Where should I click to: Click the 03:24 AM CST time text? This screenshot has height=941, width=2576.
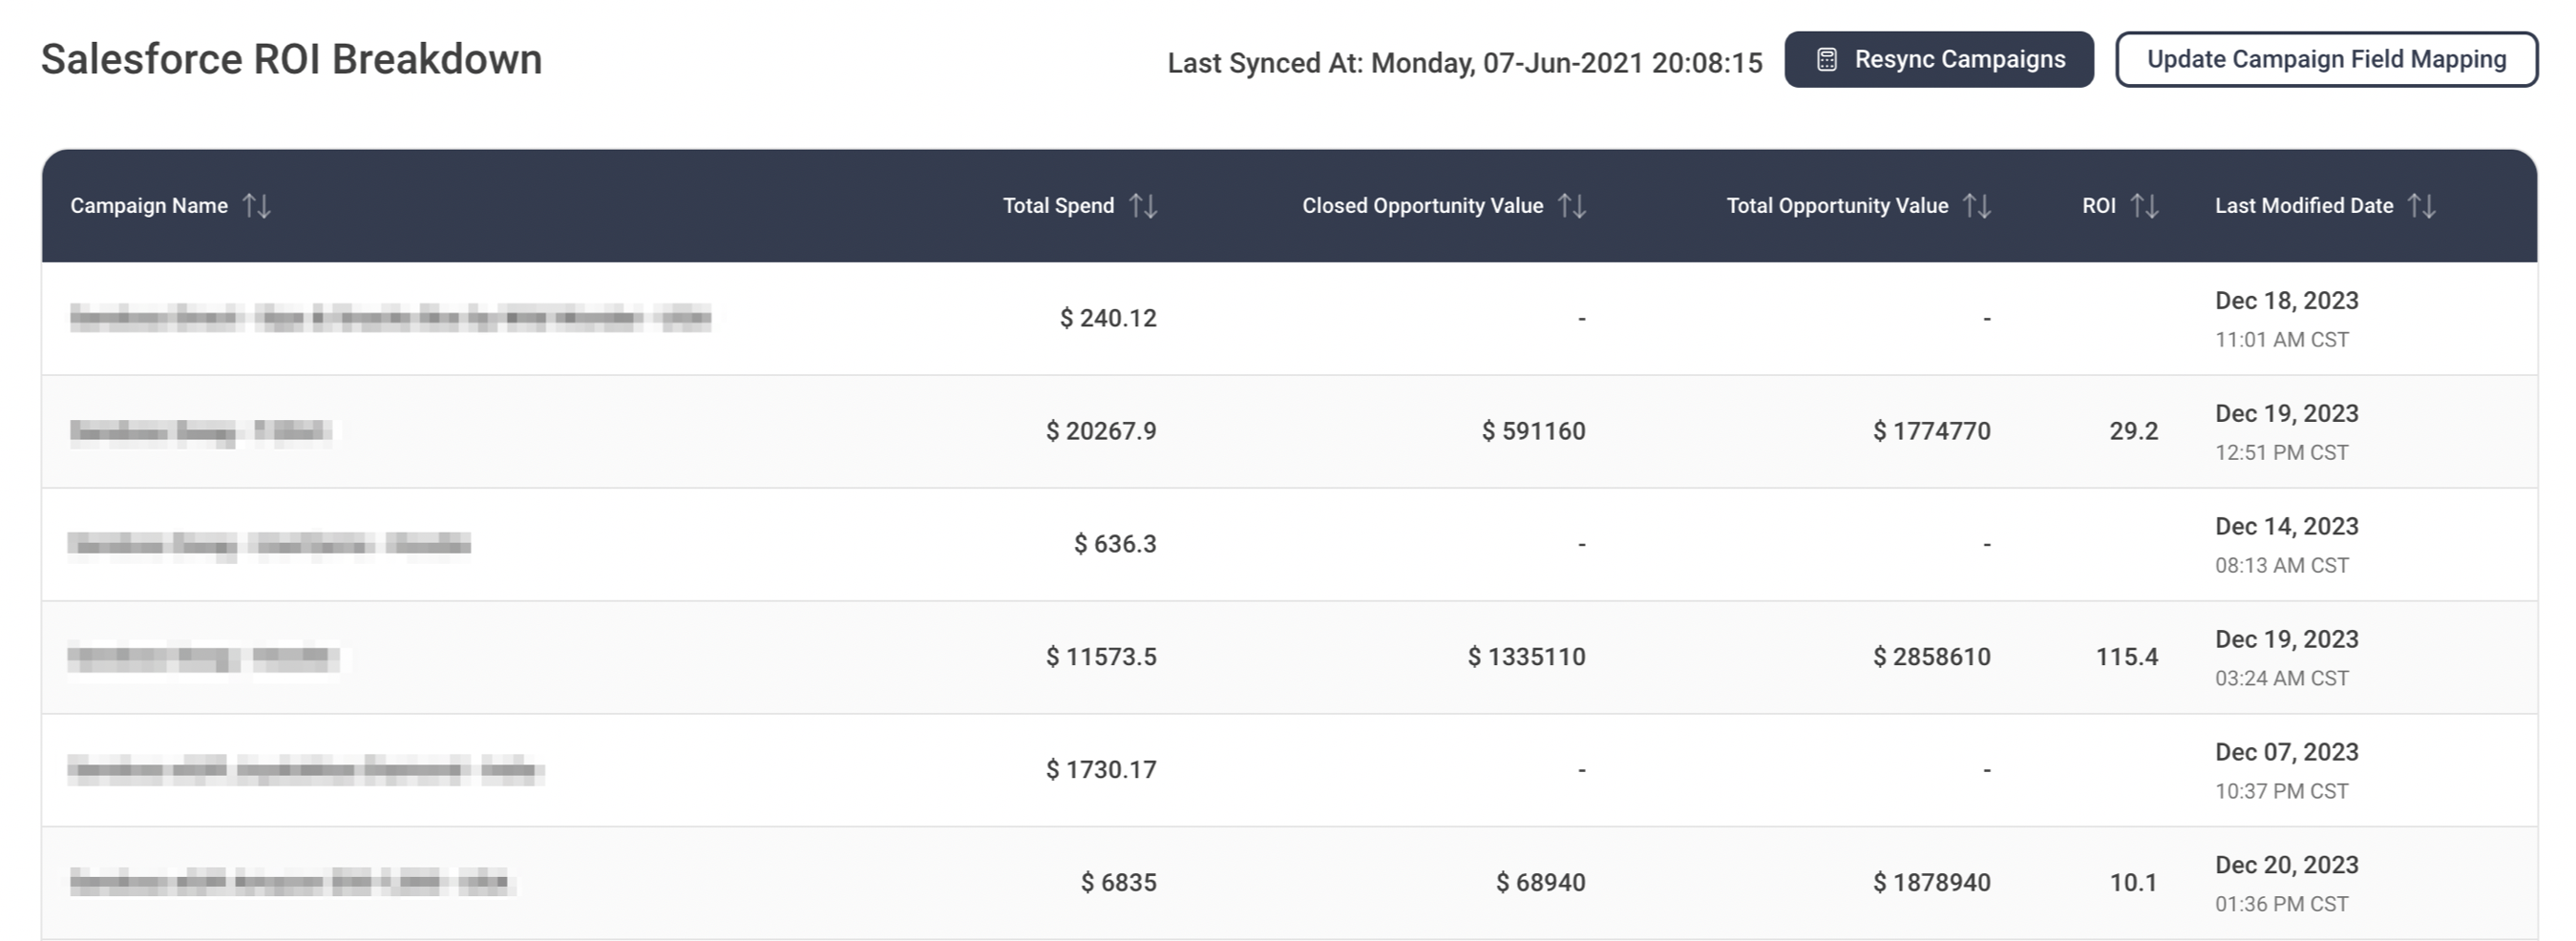point(2281,679)
